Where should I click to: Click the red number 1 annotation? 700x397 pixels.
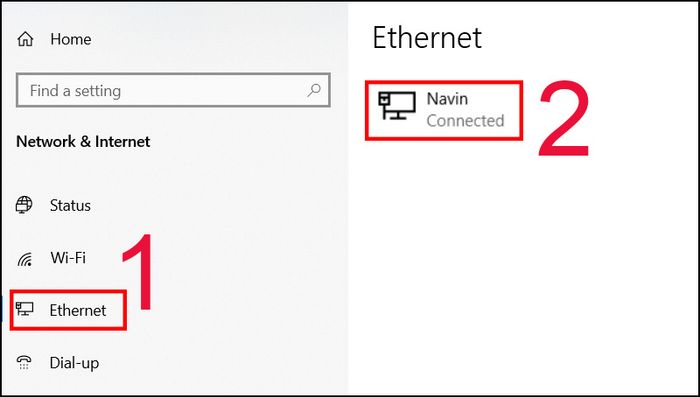coord(139,272)
